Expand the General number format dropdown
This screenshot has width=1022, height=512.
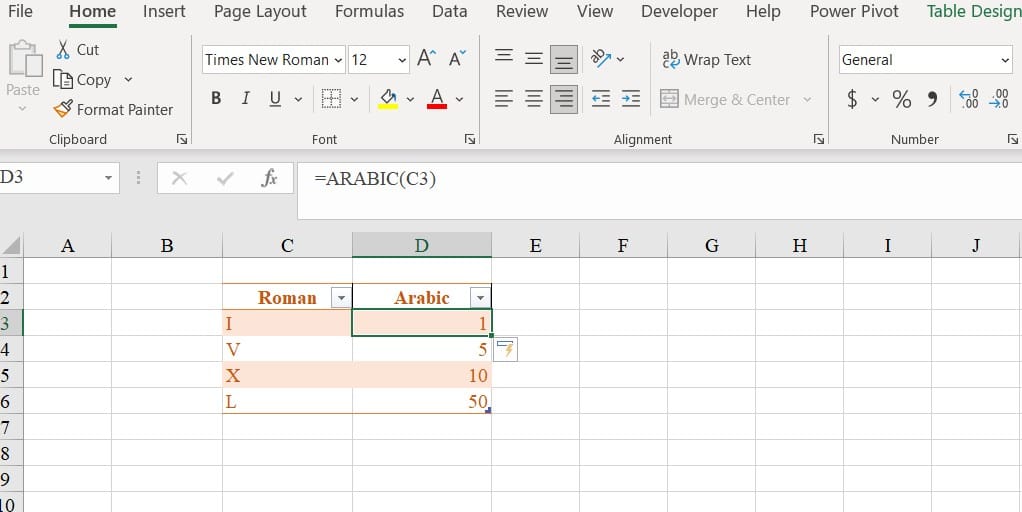[x=1005, y=60]
